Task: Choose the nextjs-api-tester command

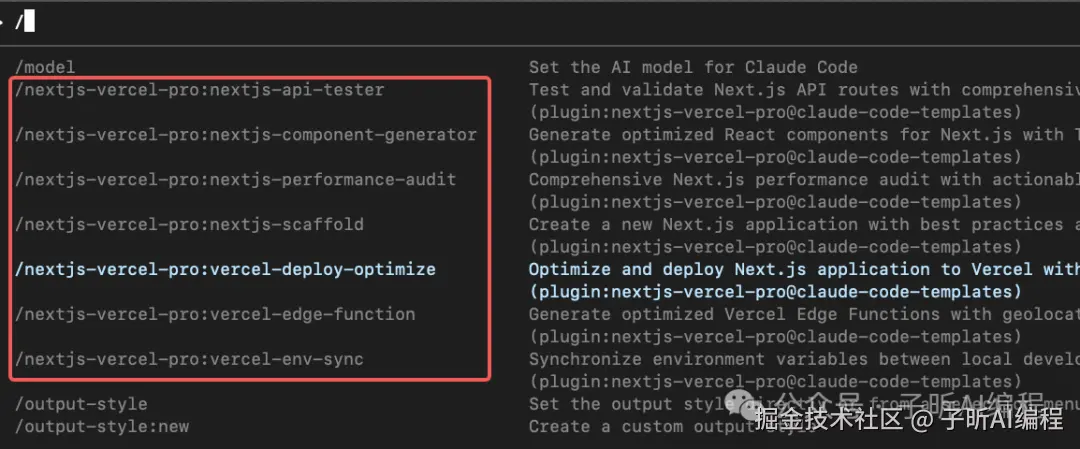Action: (199, 90)
